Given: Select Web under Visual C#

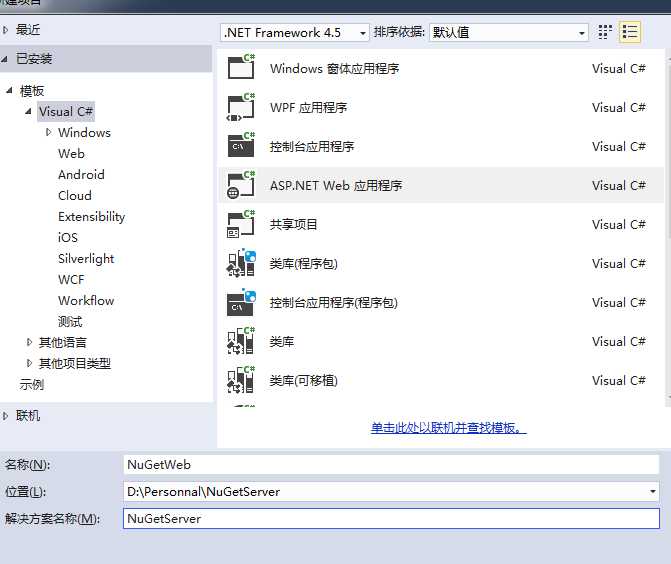Looking at the screenshot, I should tap(71, 154).
